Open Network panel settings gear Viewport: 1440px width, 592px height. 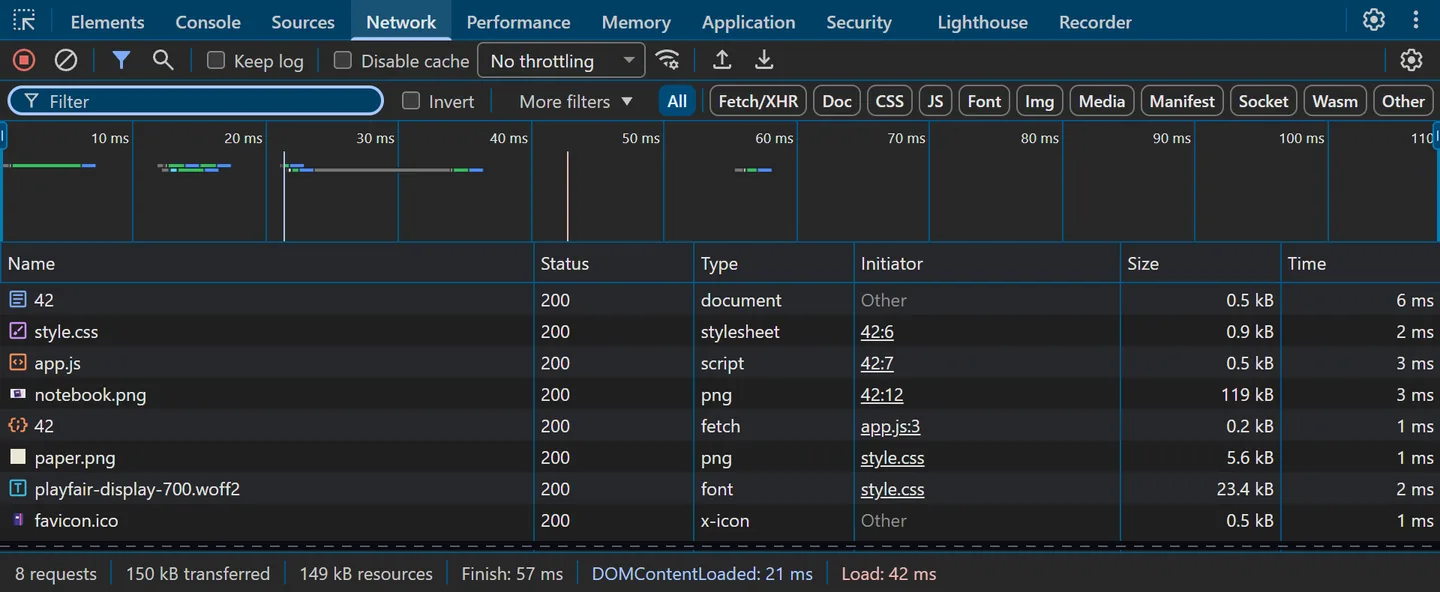1411,60
